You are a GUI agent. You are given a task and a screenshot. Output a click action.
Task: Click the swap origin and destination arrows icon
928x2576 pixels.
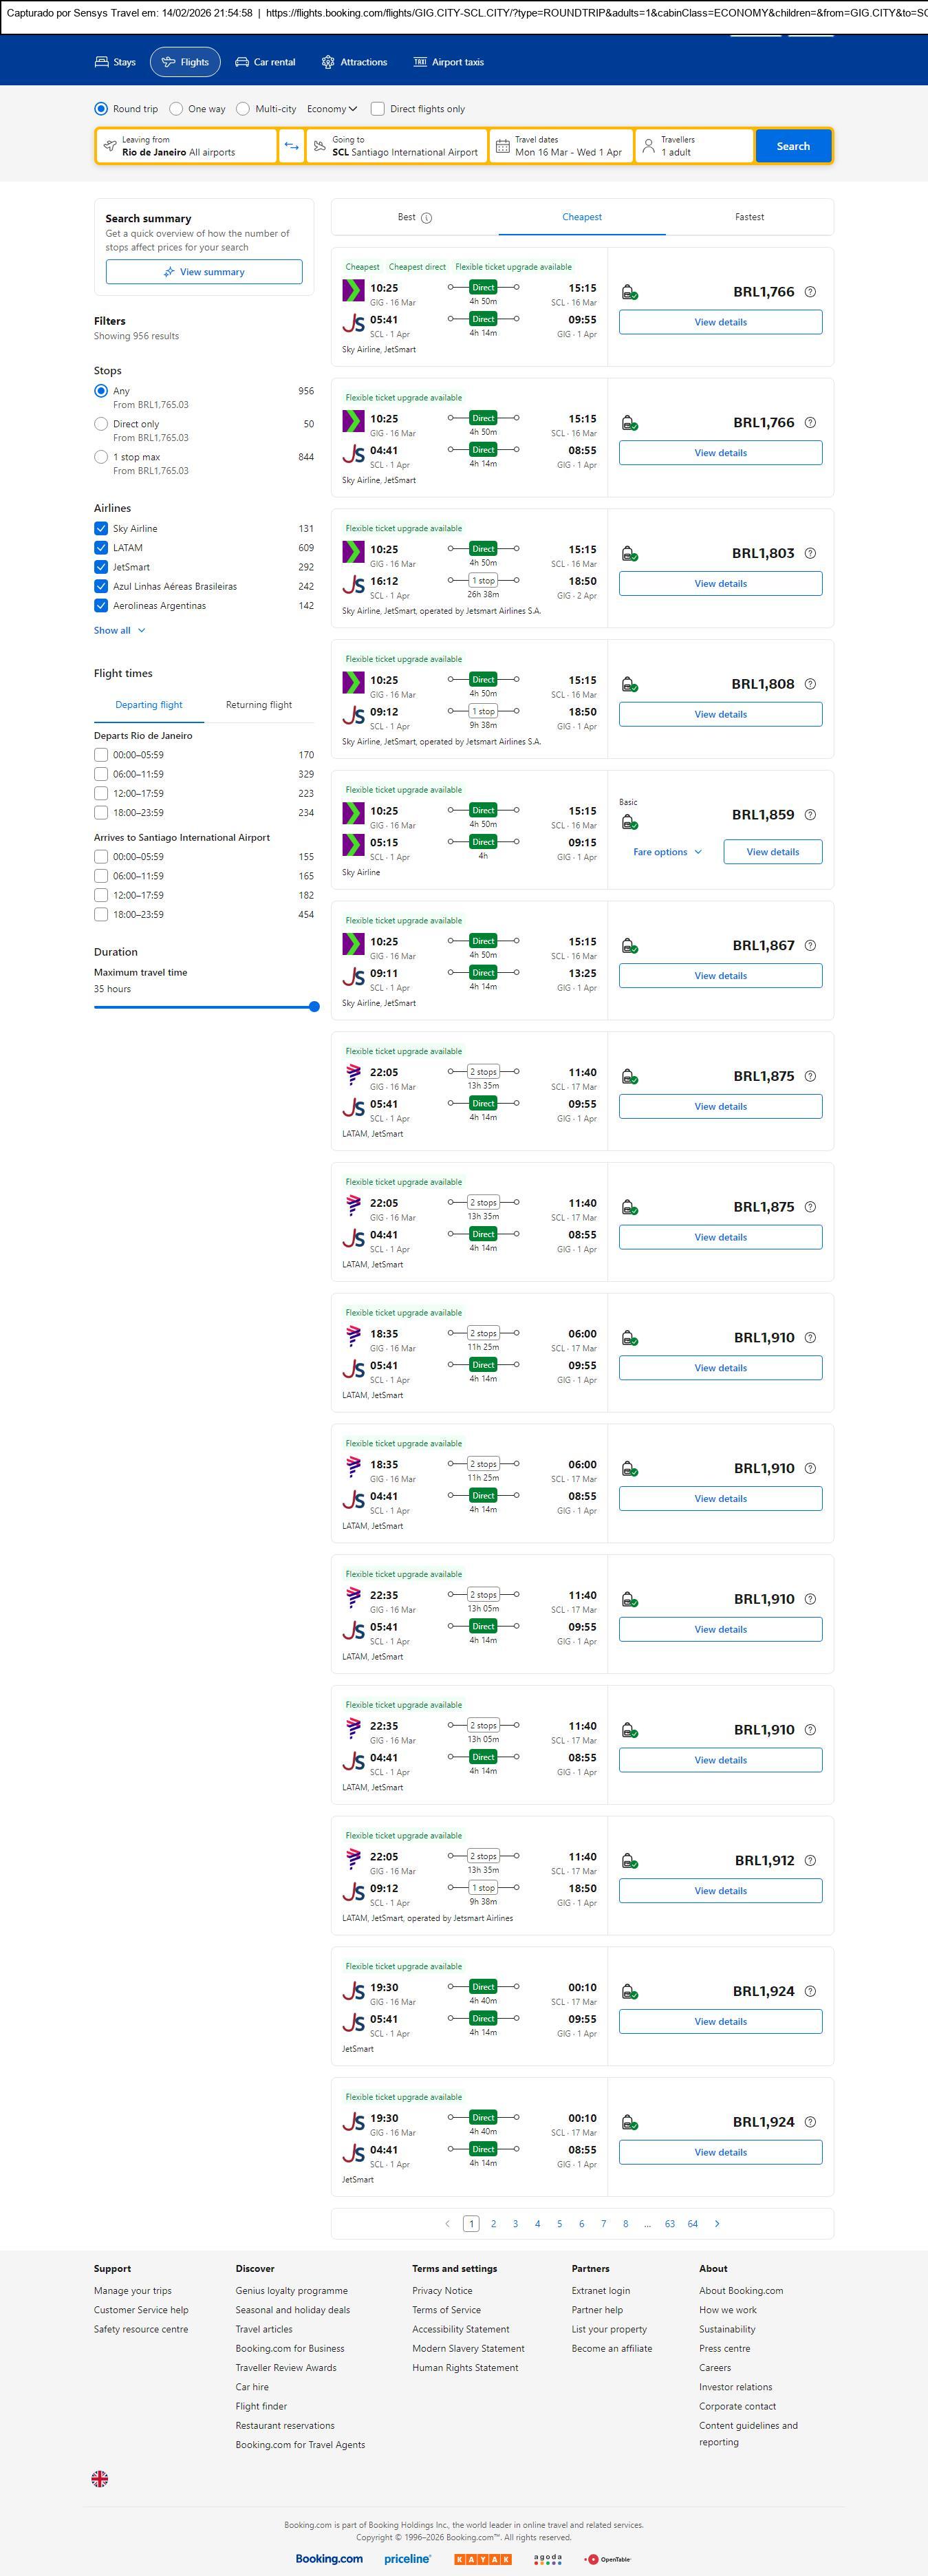291,146
